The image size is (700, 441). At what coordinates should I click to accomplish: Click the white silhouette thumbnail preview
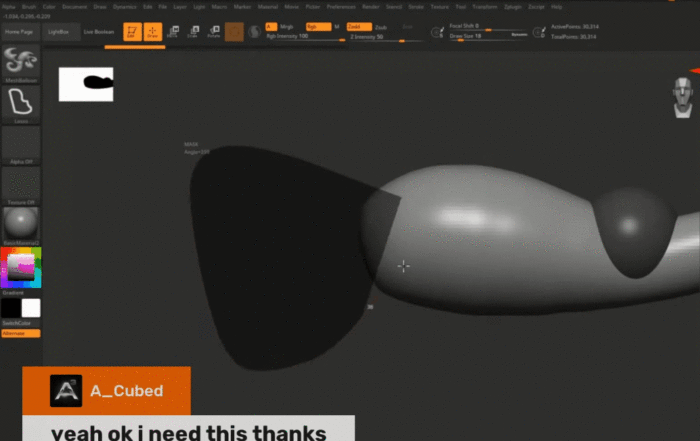click(x=86, y=84)
